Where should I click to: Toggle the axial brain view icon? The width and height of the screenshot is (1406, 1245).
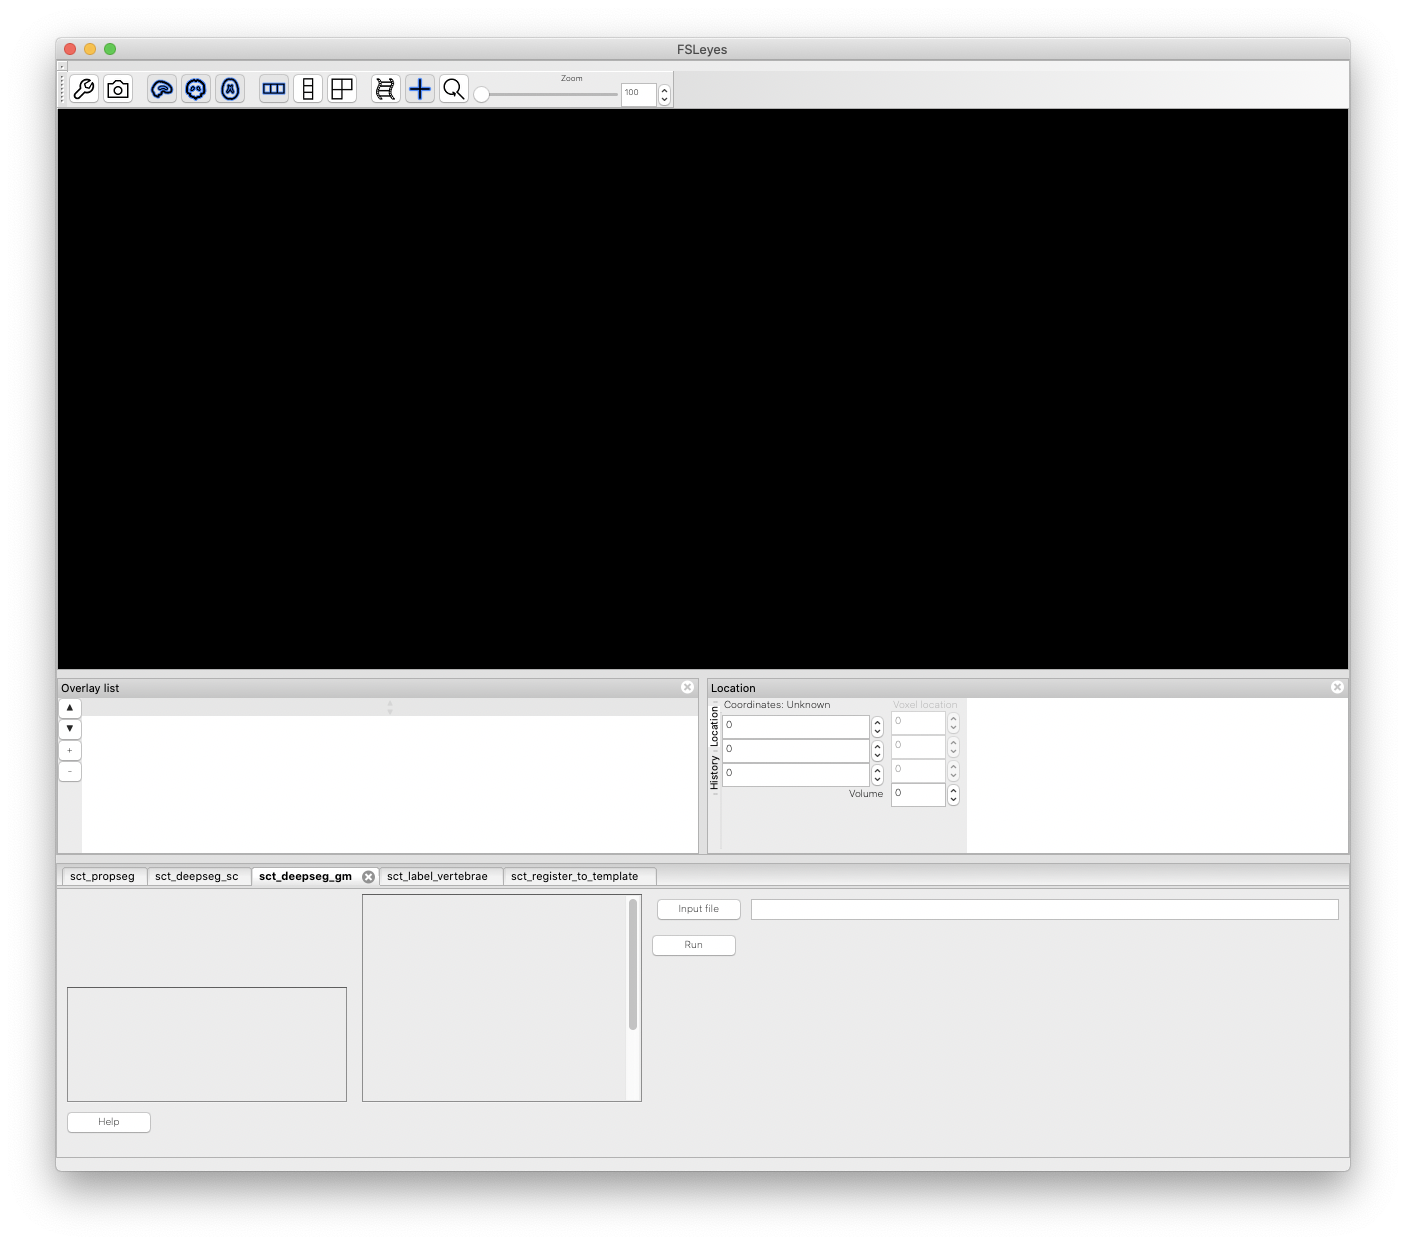229,88
